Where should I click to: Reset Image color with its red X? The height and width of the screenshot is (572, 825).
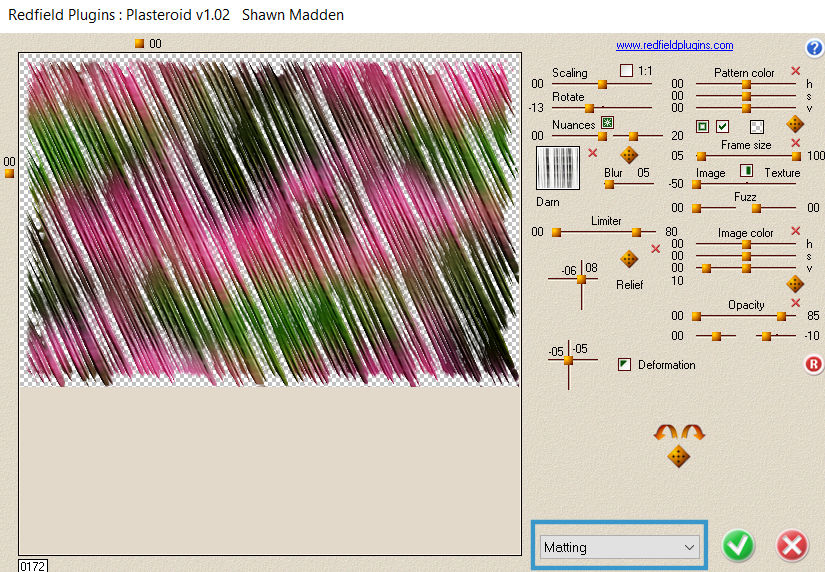(x=796, y=231)
